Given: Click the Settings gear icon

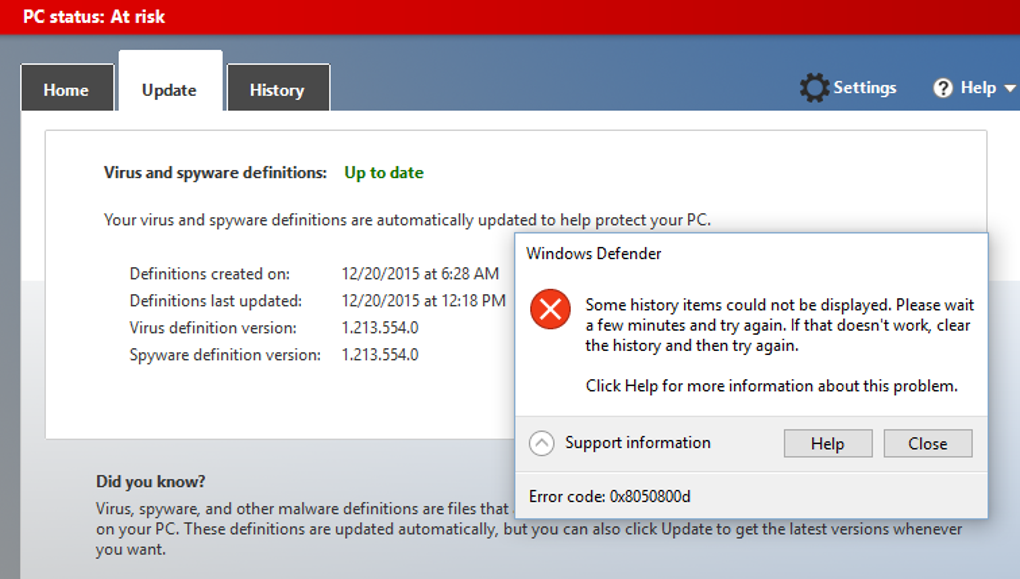Looking at the screenshot, I should tap(814, 88).
